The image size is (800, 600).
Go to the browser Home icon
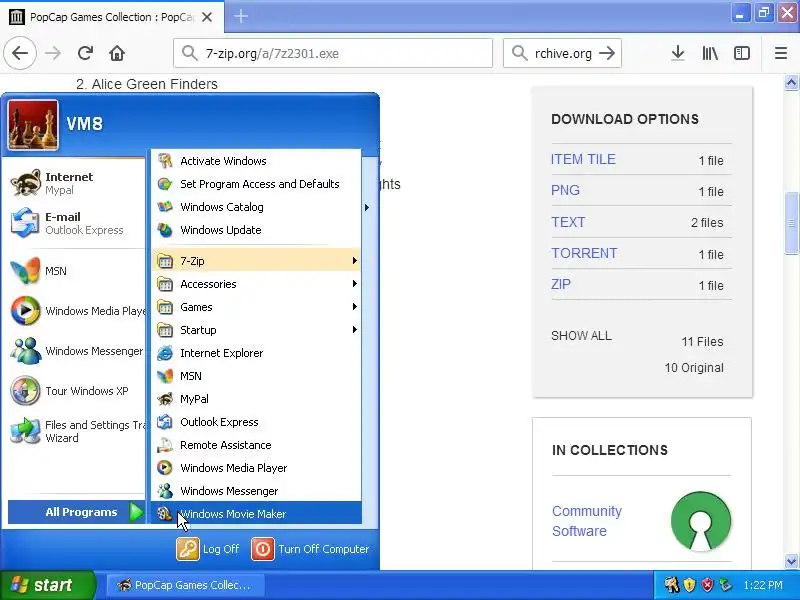point(117,53)
